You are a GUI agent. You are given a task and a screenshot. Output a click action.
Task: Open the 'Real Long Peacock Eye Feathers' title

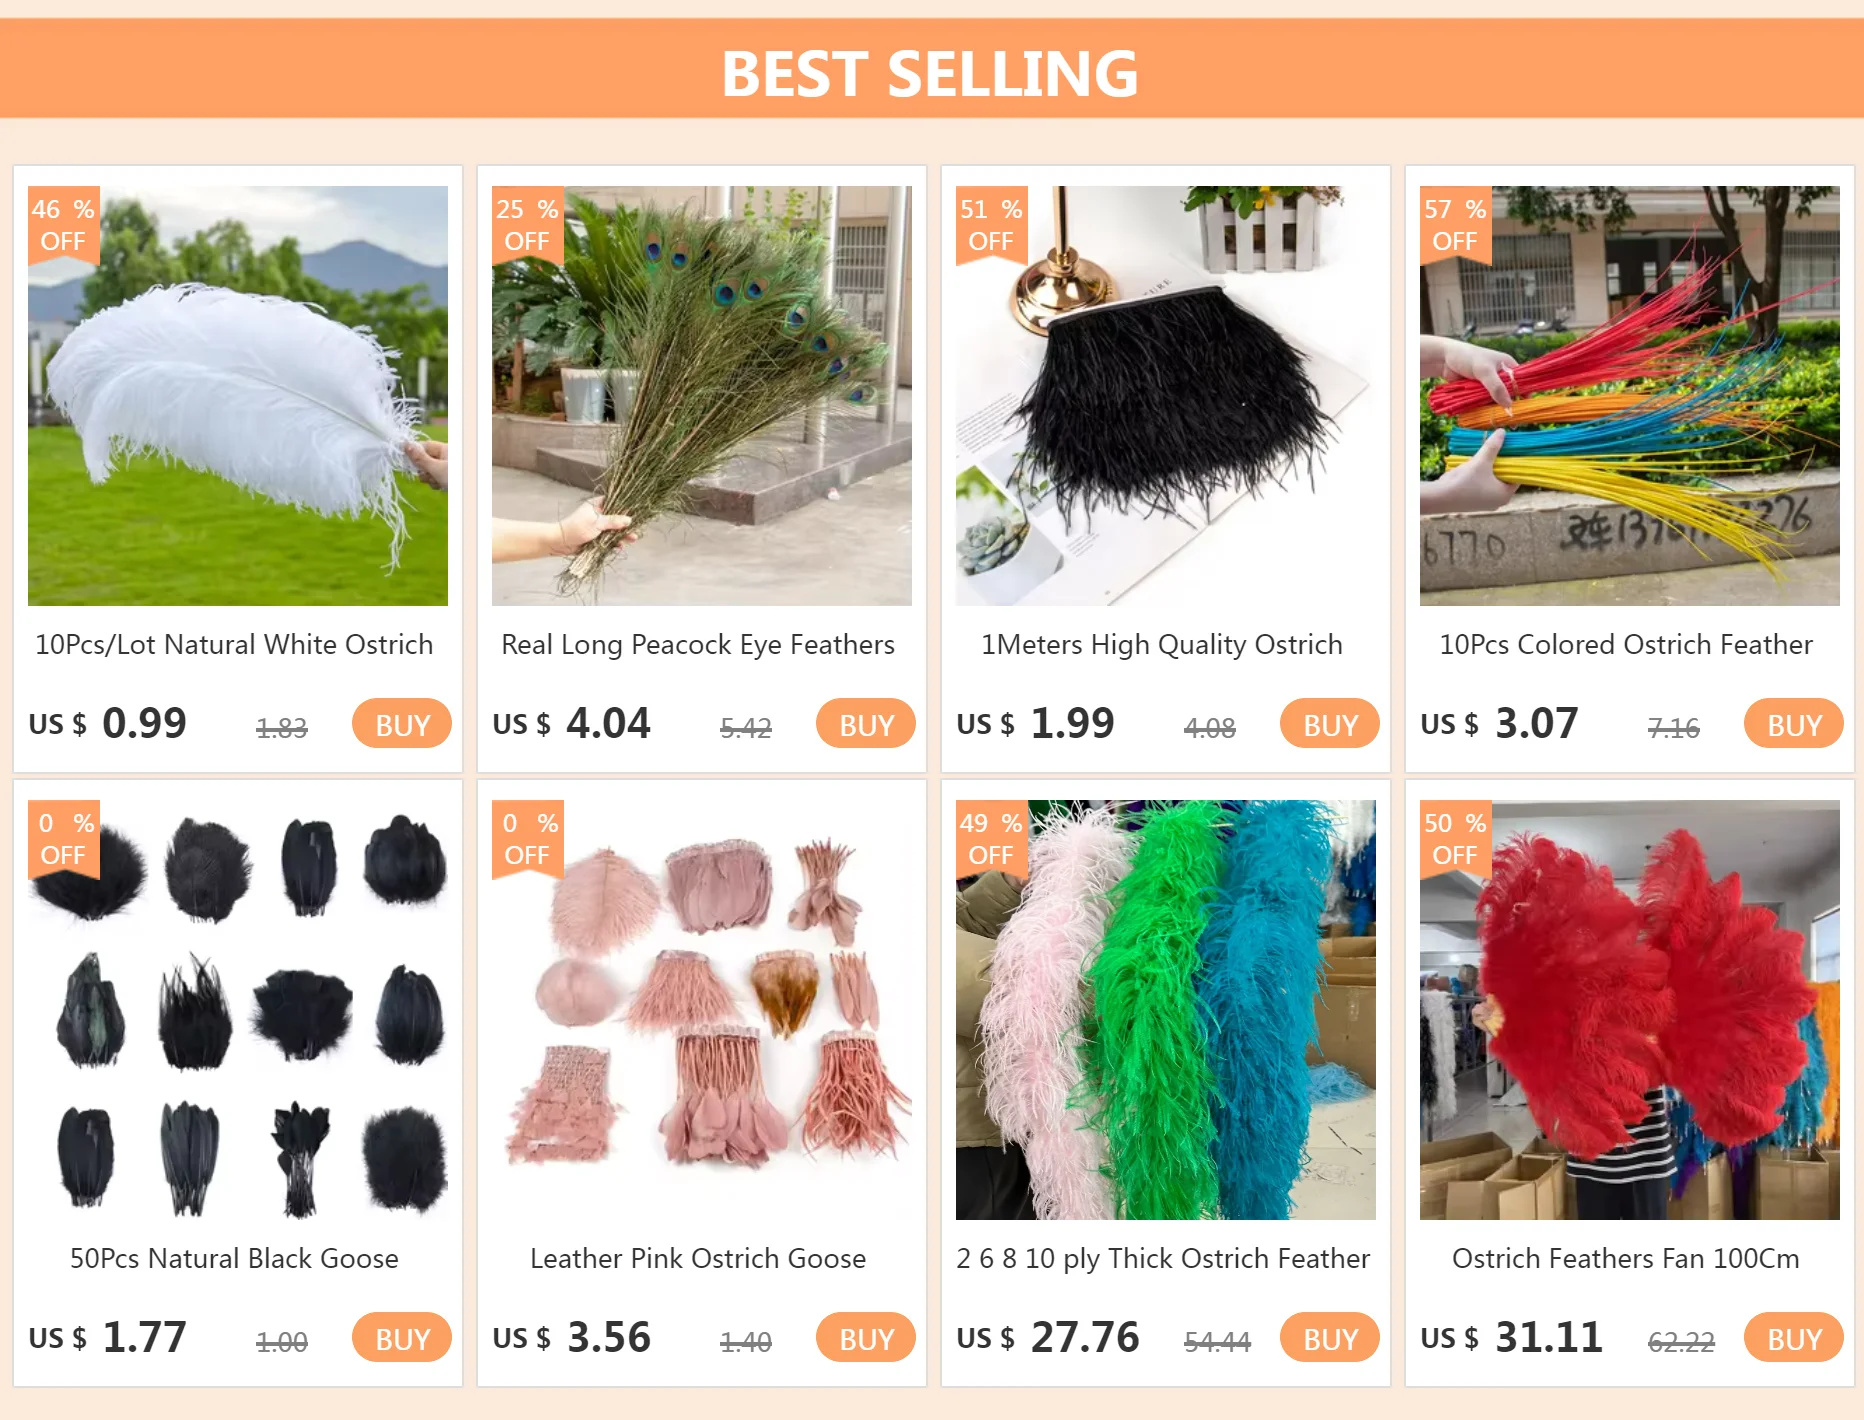[x=698, y=645]
